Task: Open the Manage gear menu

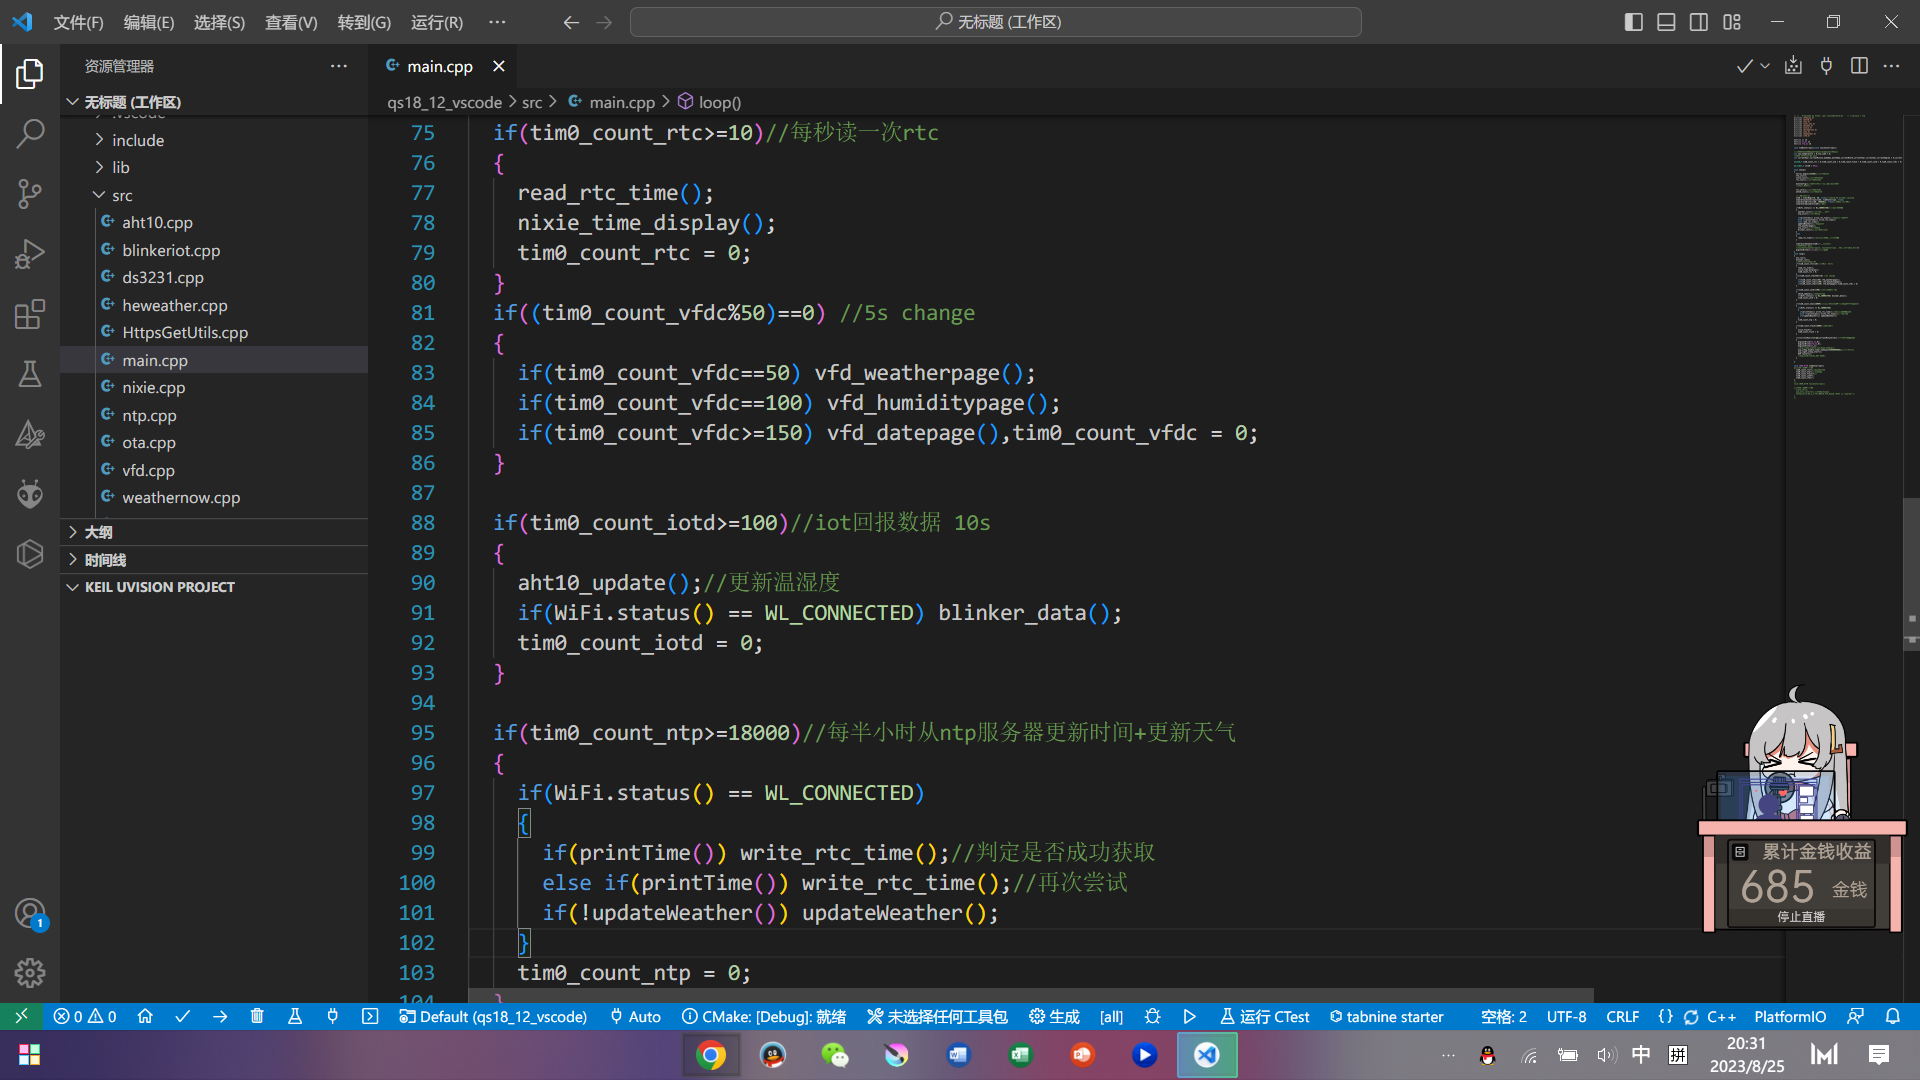Action: click(x=30, y=973)
